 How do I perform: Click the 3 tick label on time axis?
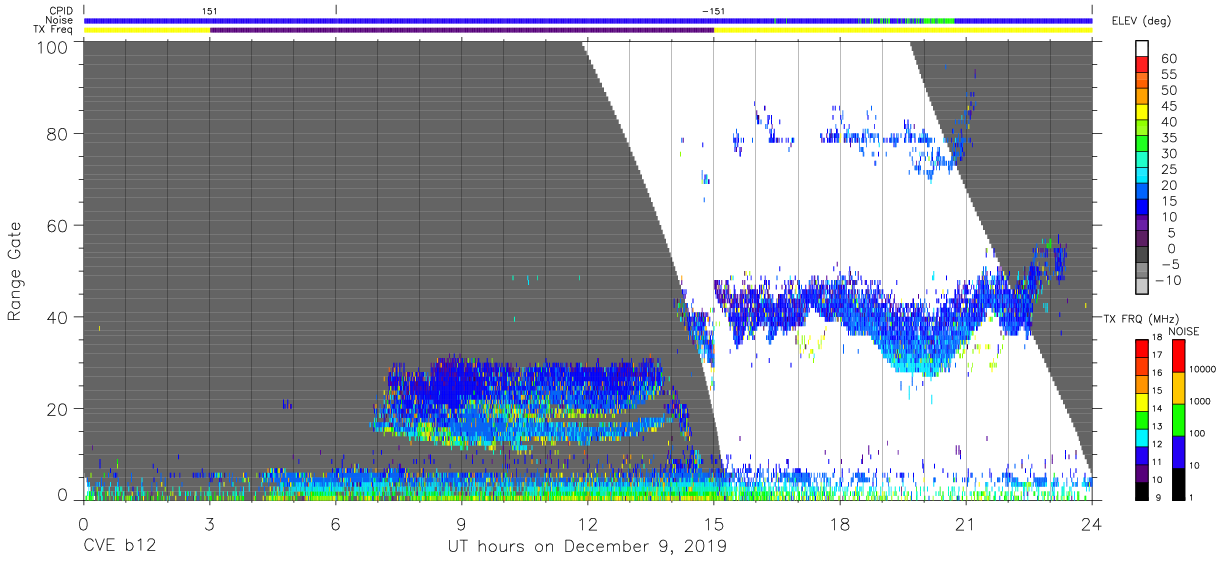click(209, 523)
